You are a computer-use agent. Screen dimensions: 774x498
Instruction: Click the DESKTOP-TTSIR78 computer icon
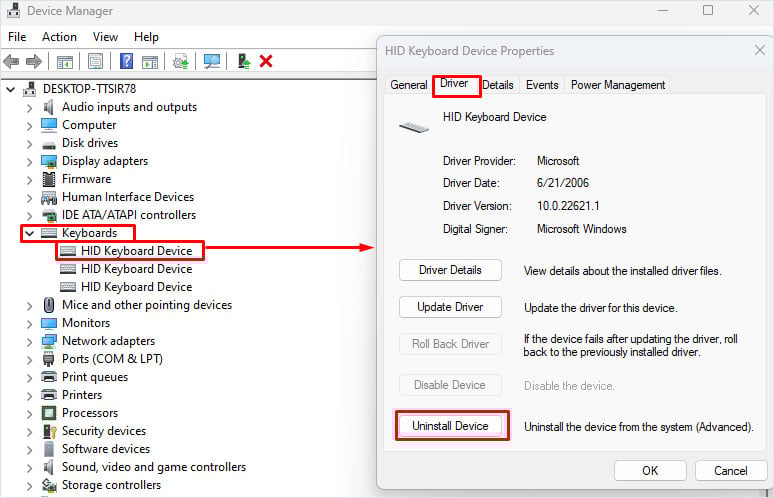pyautogui.click(x=30, y=89)
